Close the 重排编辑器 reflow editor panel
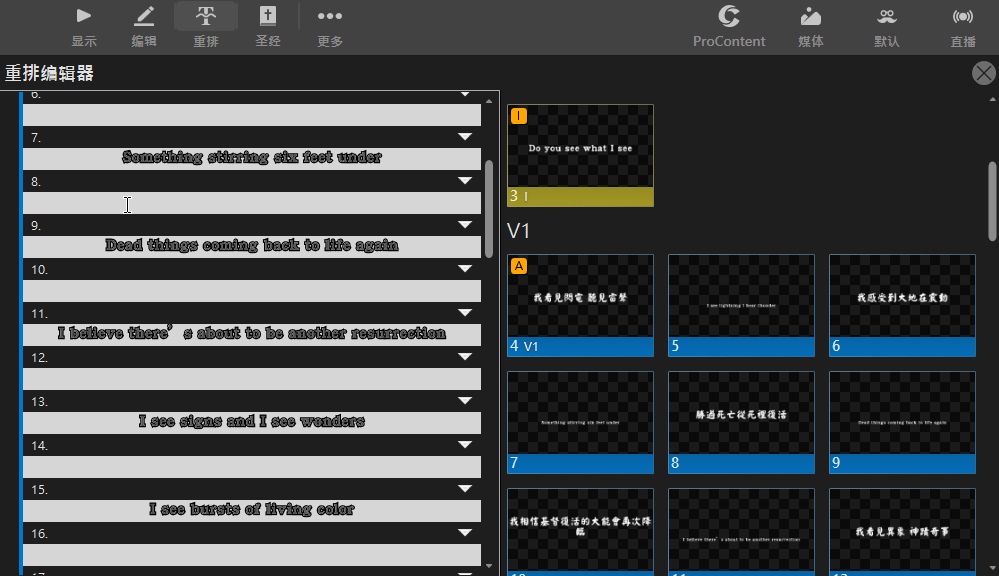999x576 pixels. [984, 73]
